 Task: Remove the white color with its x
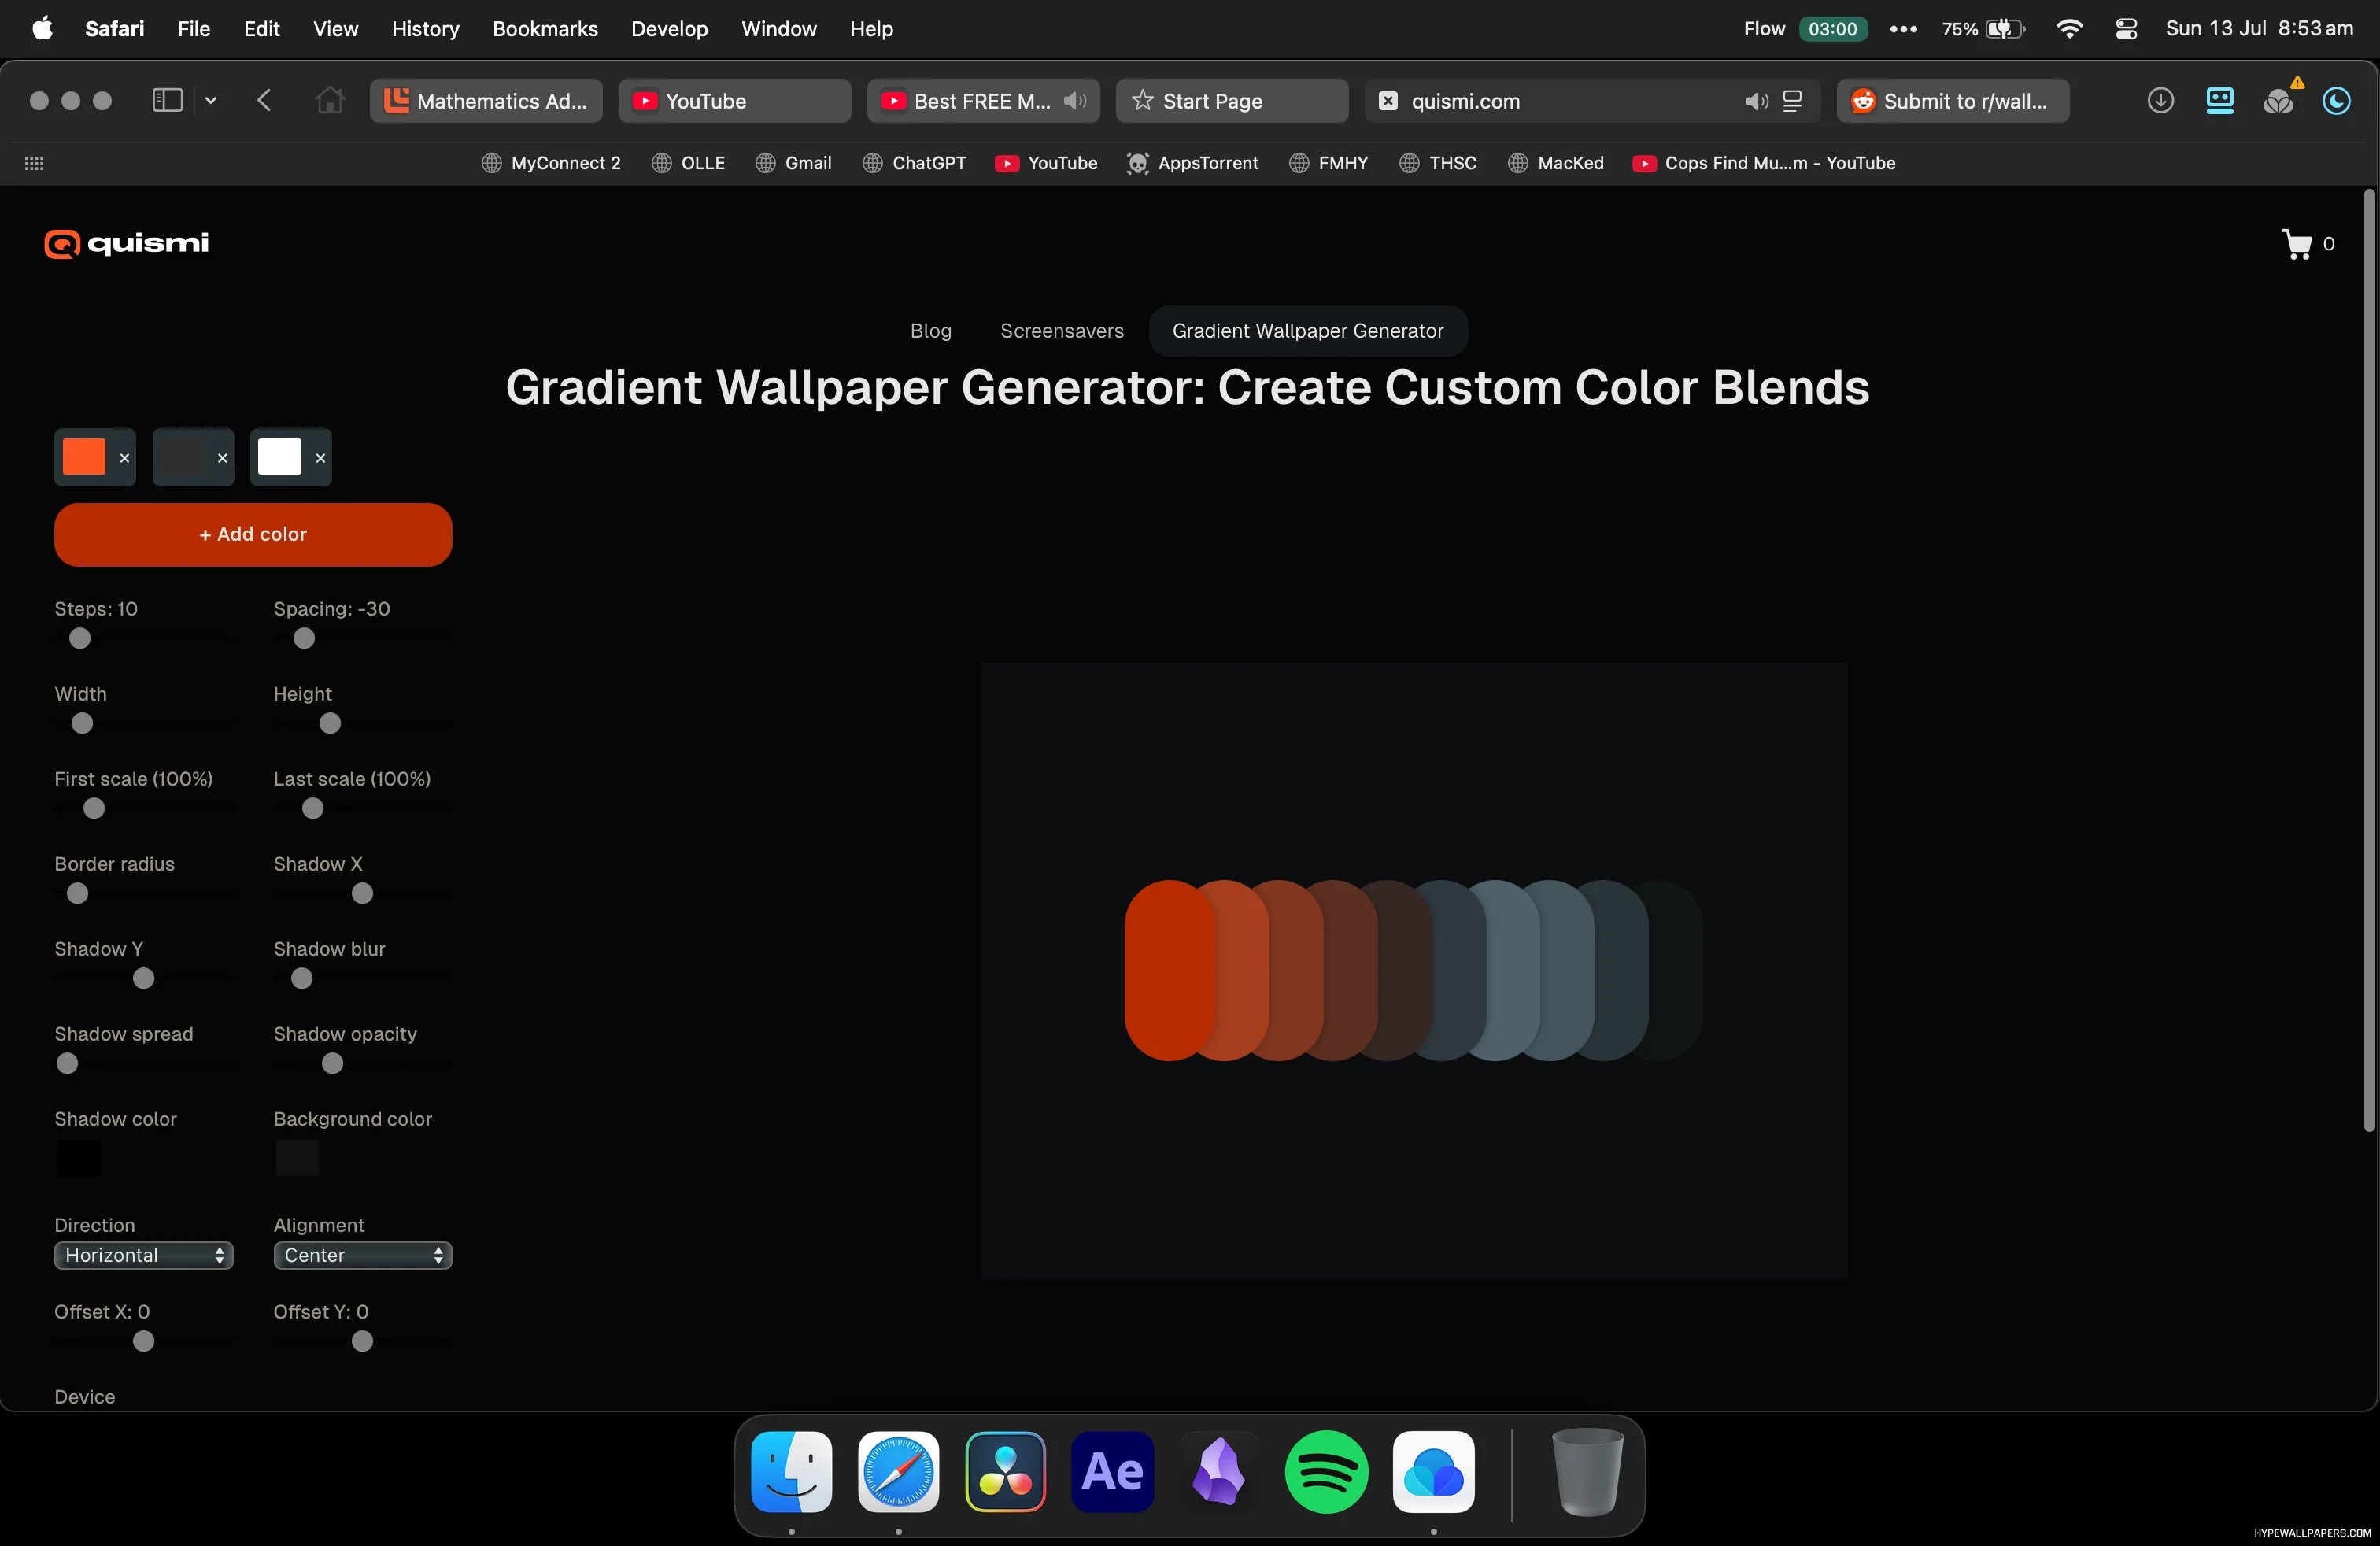[x=320, y=458]
